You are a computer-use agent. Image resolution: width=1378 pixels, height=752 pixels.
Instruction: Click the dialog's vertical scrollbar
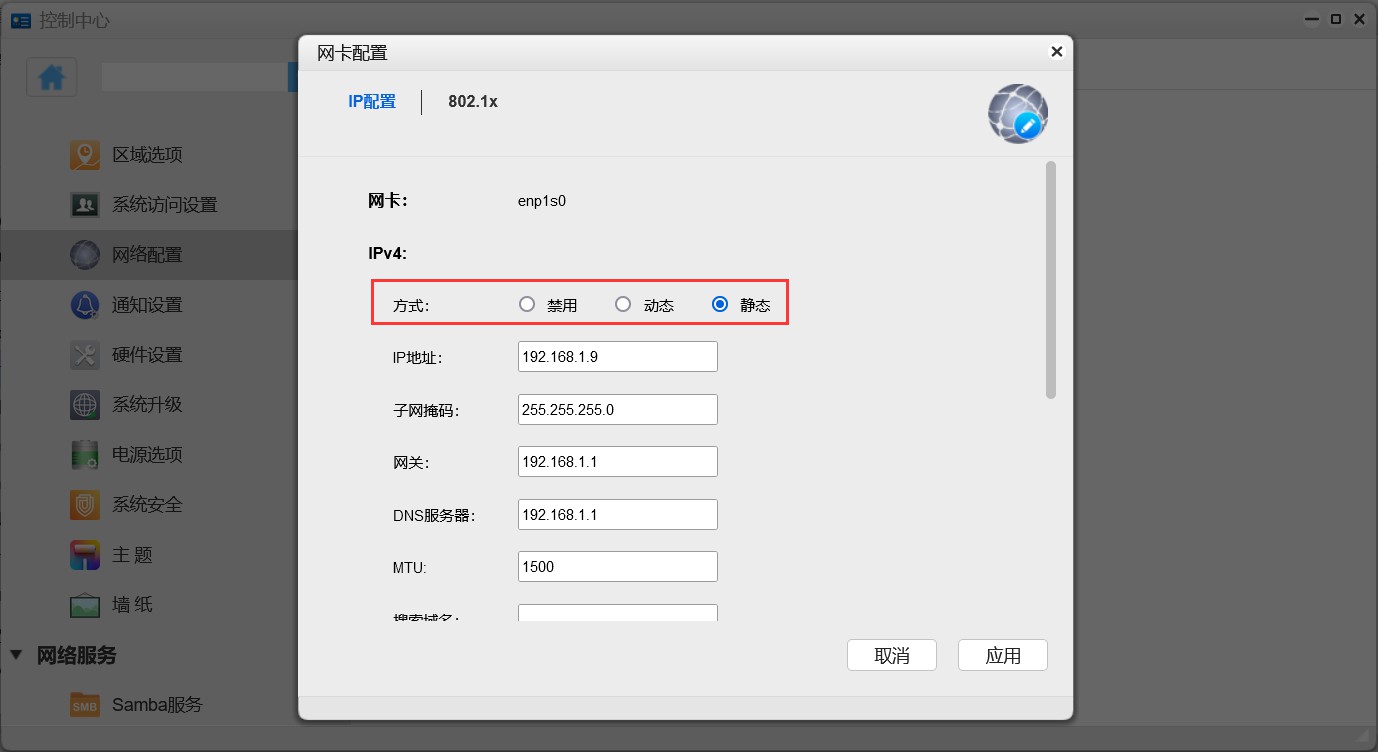[1050, 280]
